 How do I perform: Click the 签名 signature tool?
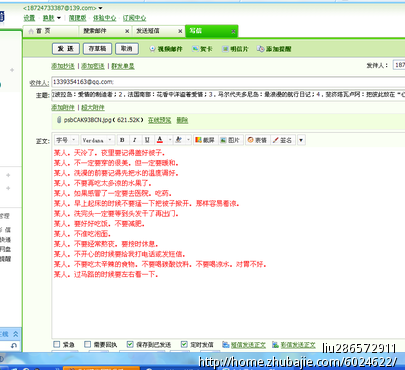point(282,140)
